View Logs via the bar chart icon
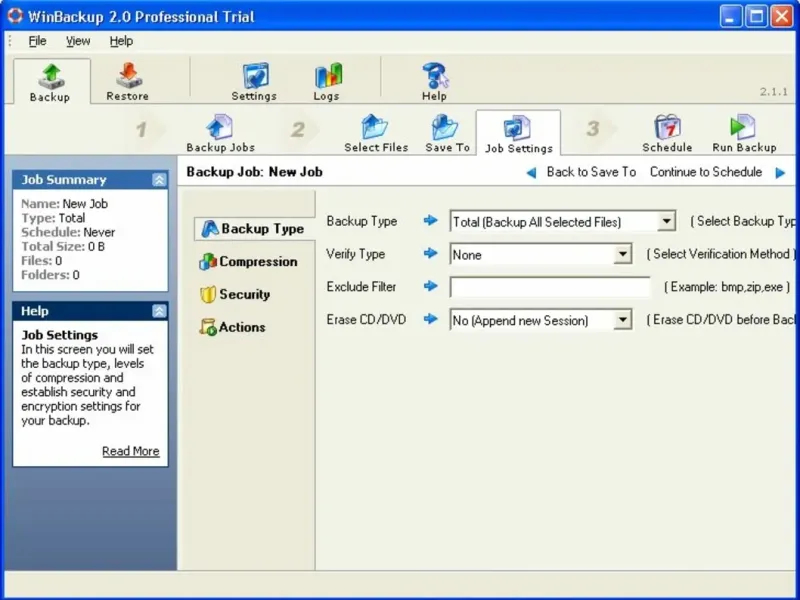The width and height of the screenshot is (800, 600). [x=327, y=82]
